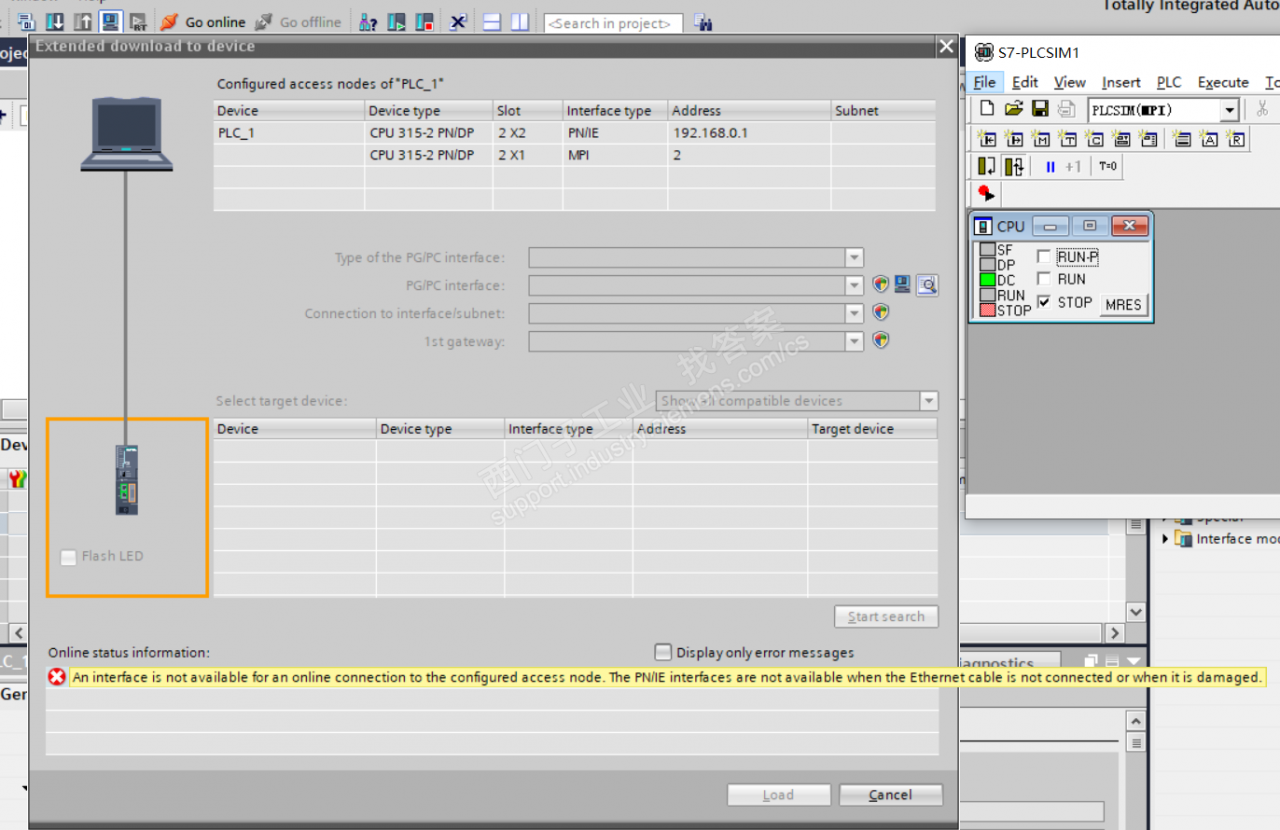Click the Start CPU toolbar icon
This screenshot has height=830, width=1280.
point(396,22)
